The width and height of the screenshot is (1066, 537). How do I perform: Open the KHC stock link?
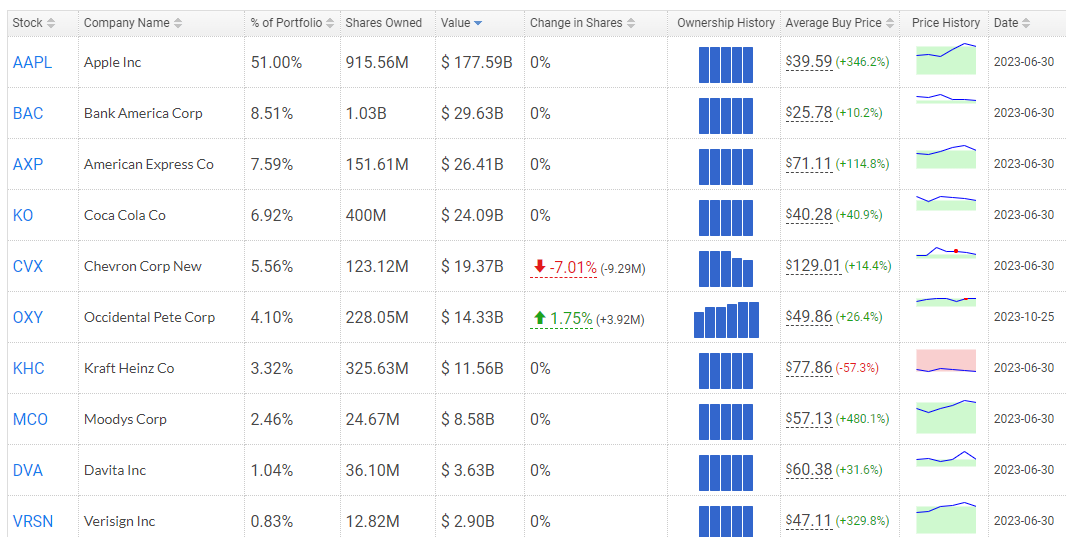coord(29,368)
